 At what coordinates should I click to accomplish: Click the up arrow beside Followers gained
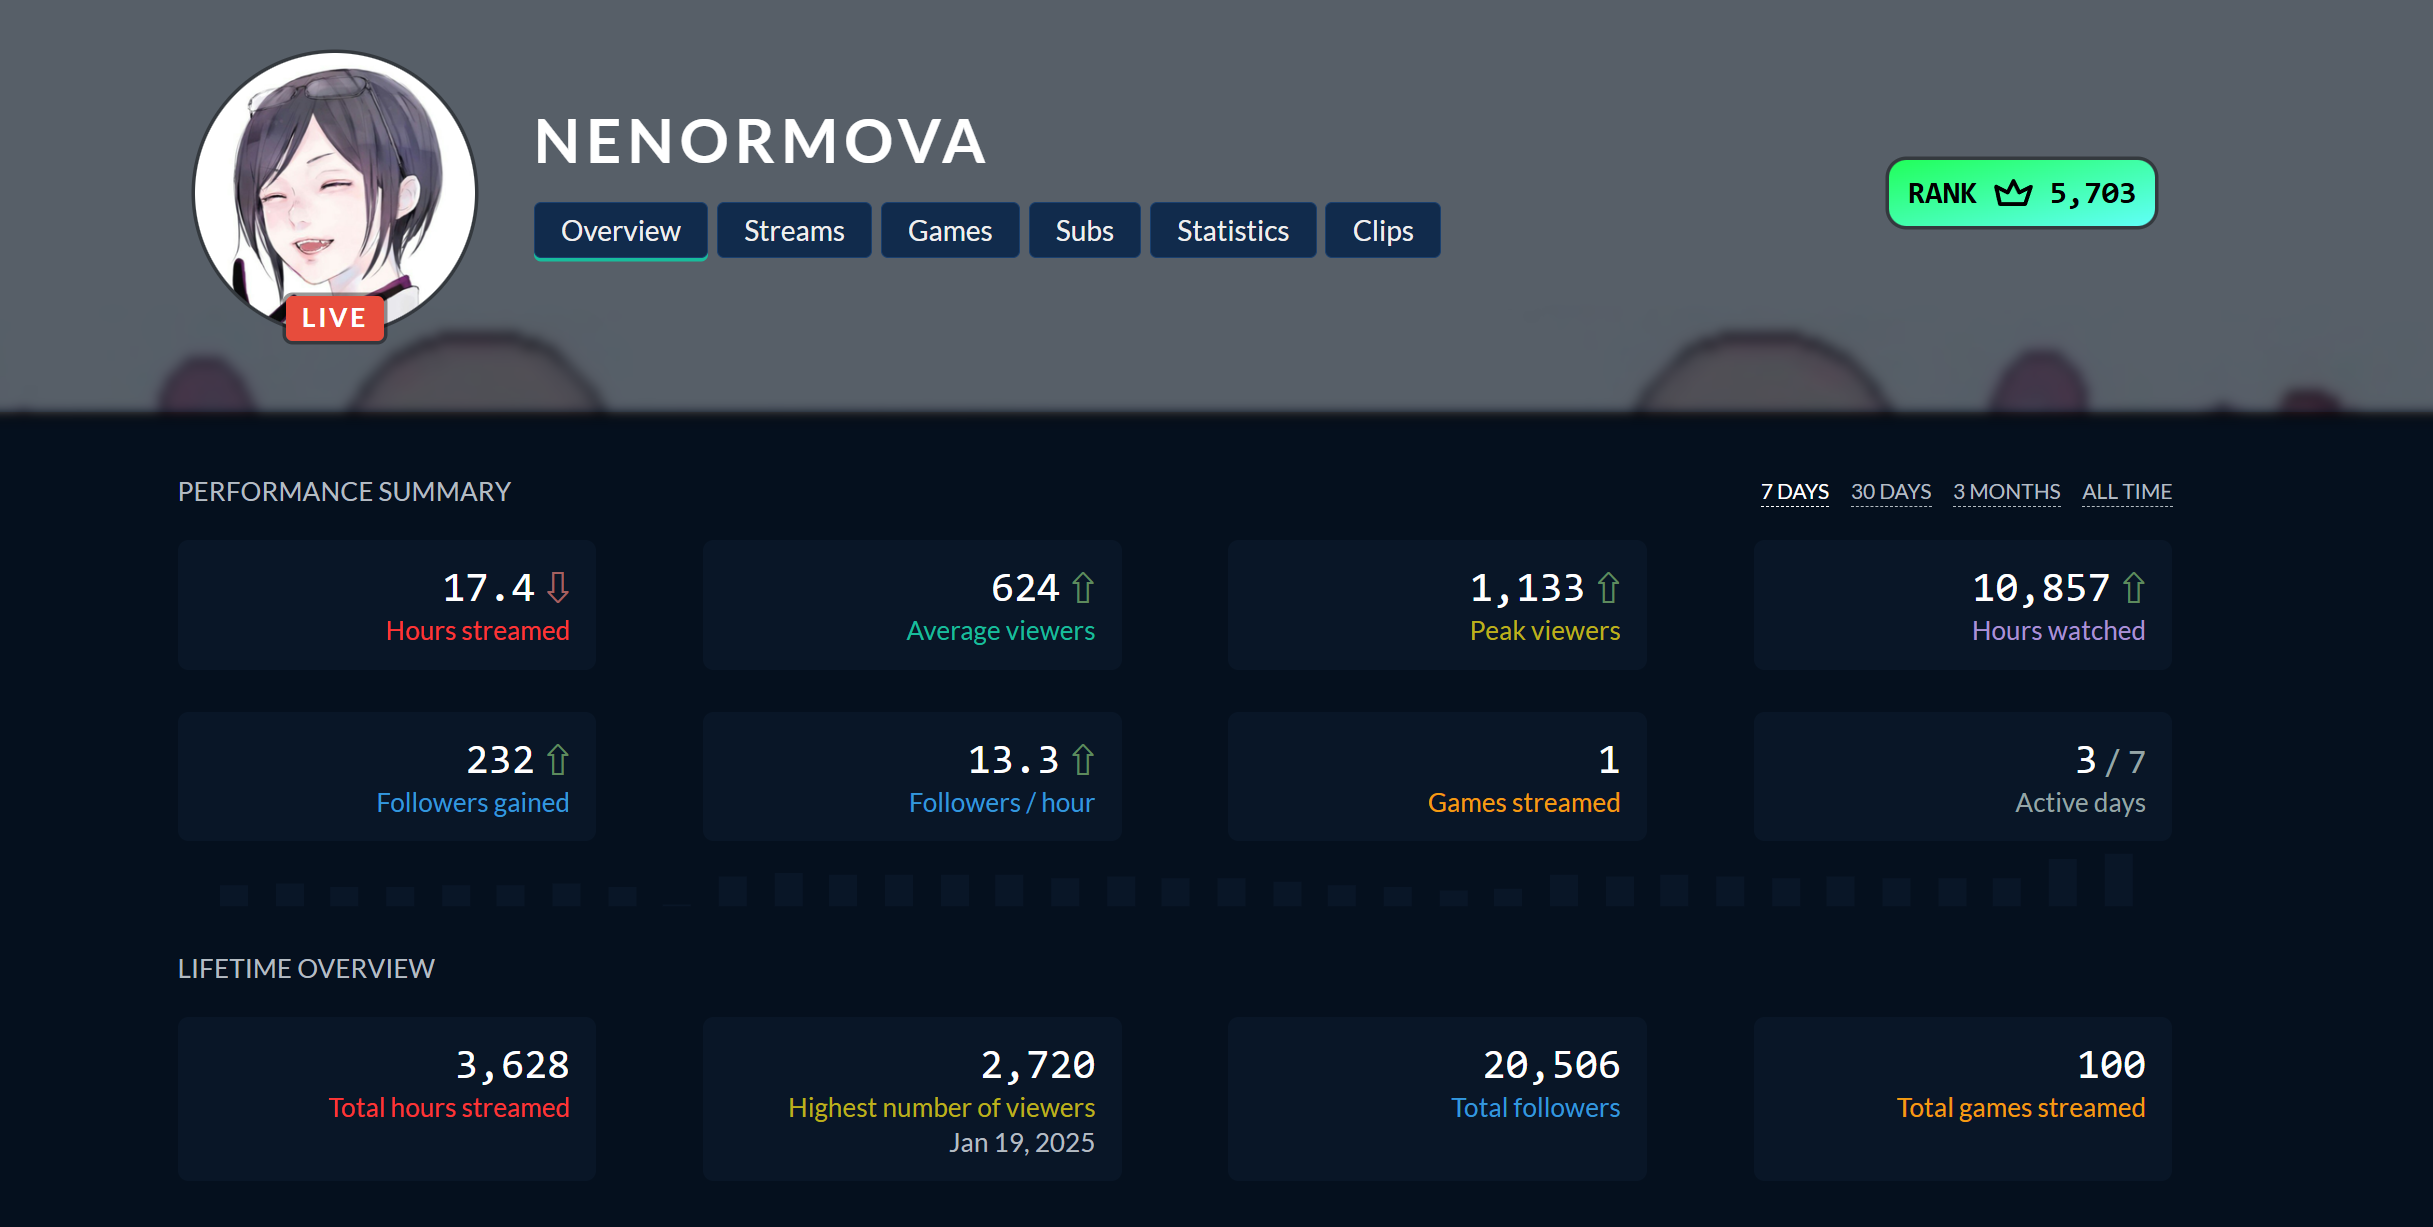[x=558, y=761]
